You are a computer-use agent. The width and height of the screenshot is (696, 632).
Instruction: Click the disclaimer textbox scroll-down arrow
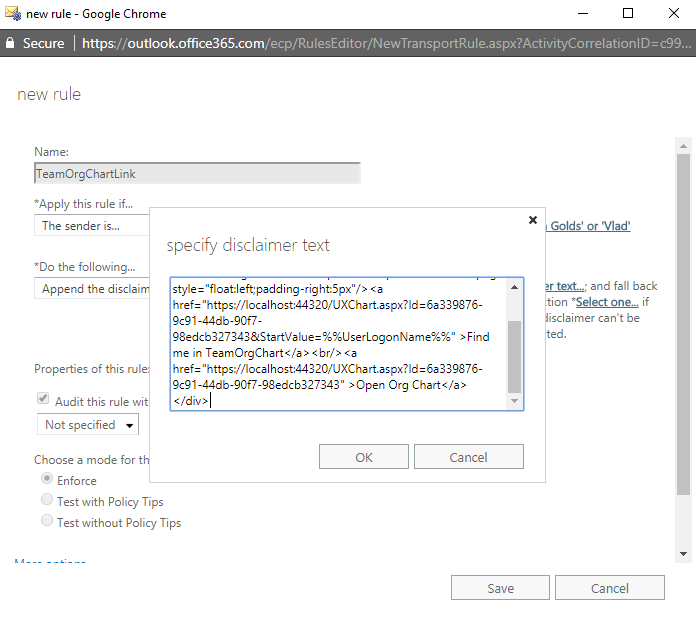[x=515, y=401]
